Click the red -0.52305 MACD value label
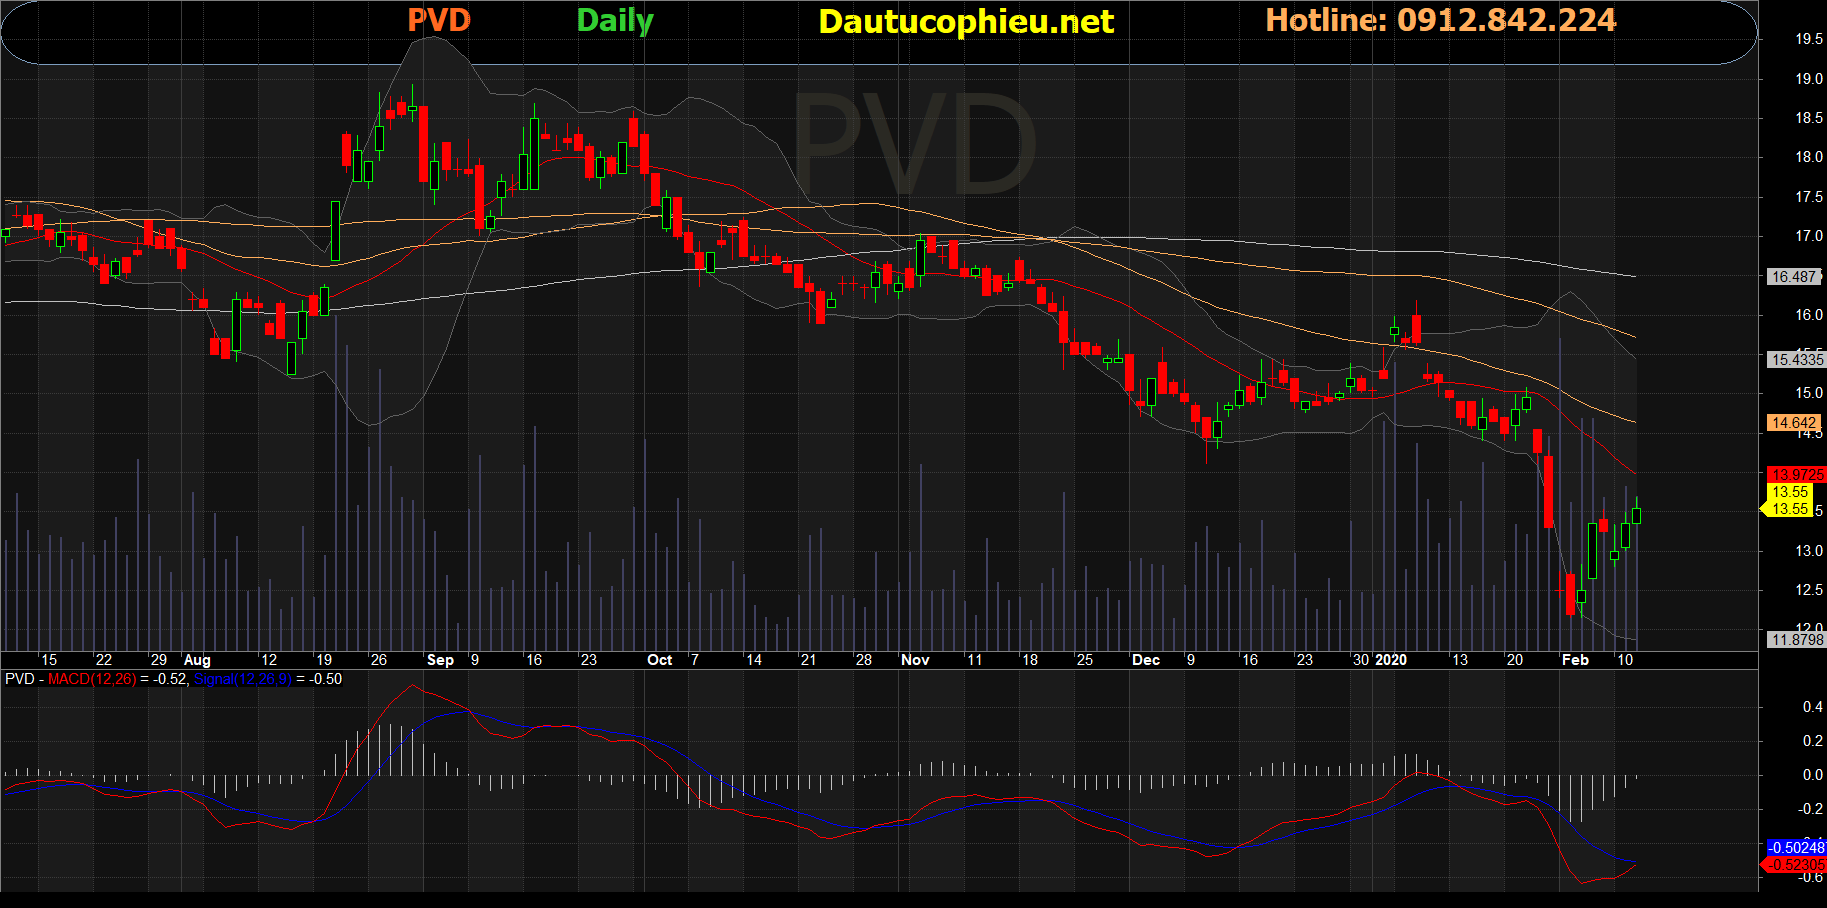 tap(1796, 865)
